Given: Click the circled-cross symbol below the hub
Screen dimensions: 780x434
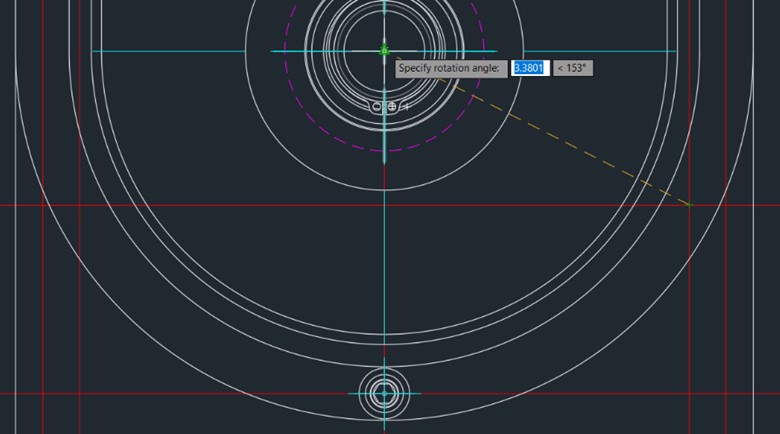Looking at the screenshot, I should [x=392, y=107].
